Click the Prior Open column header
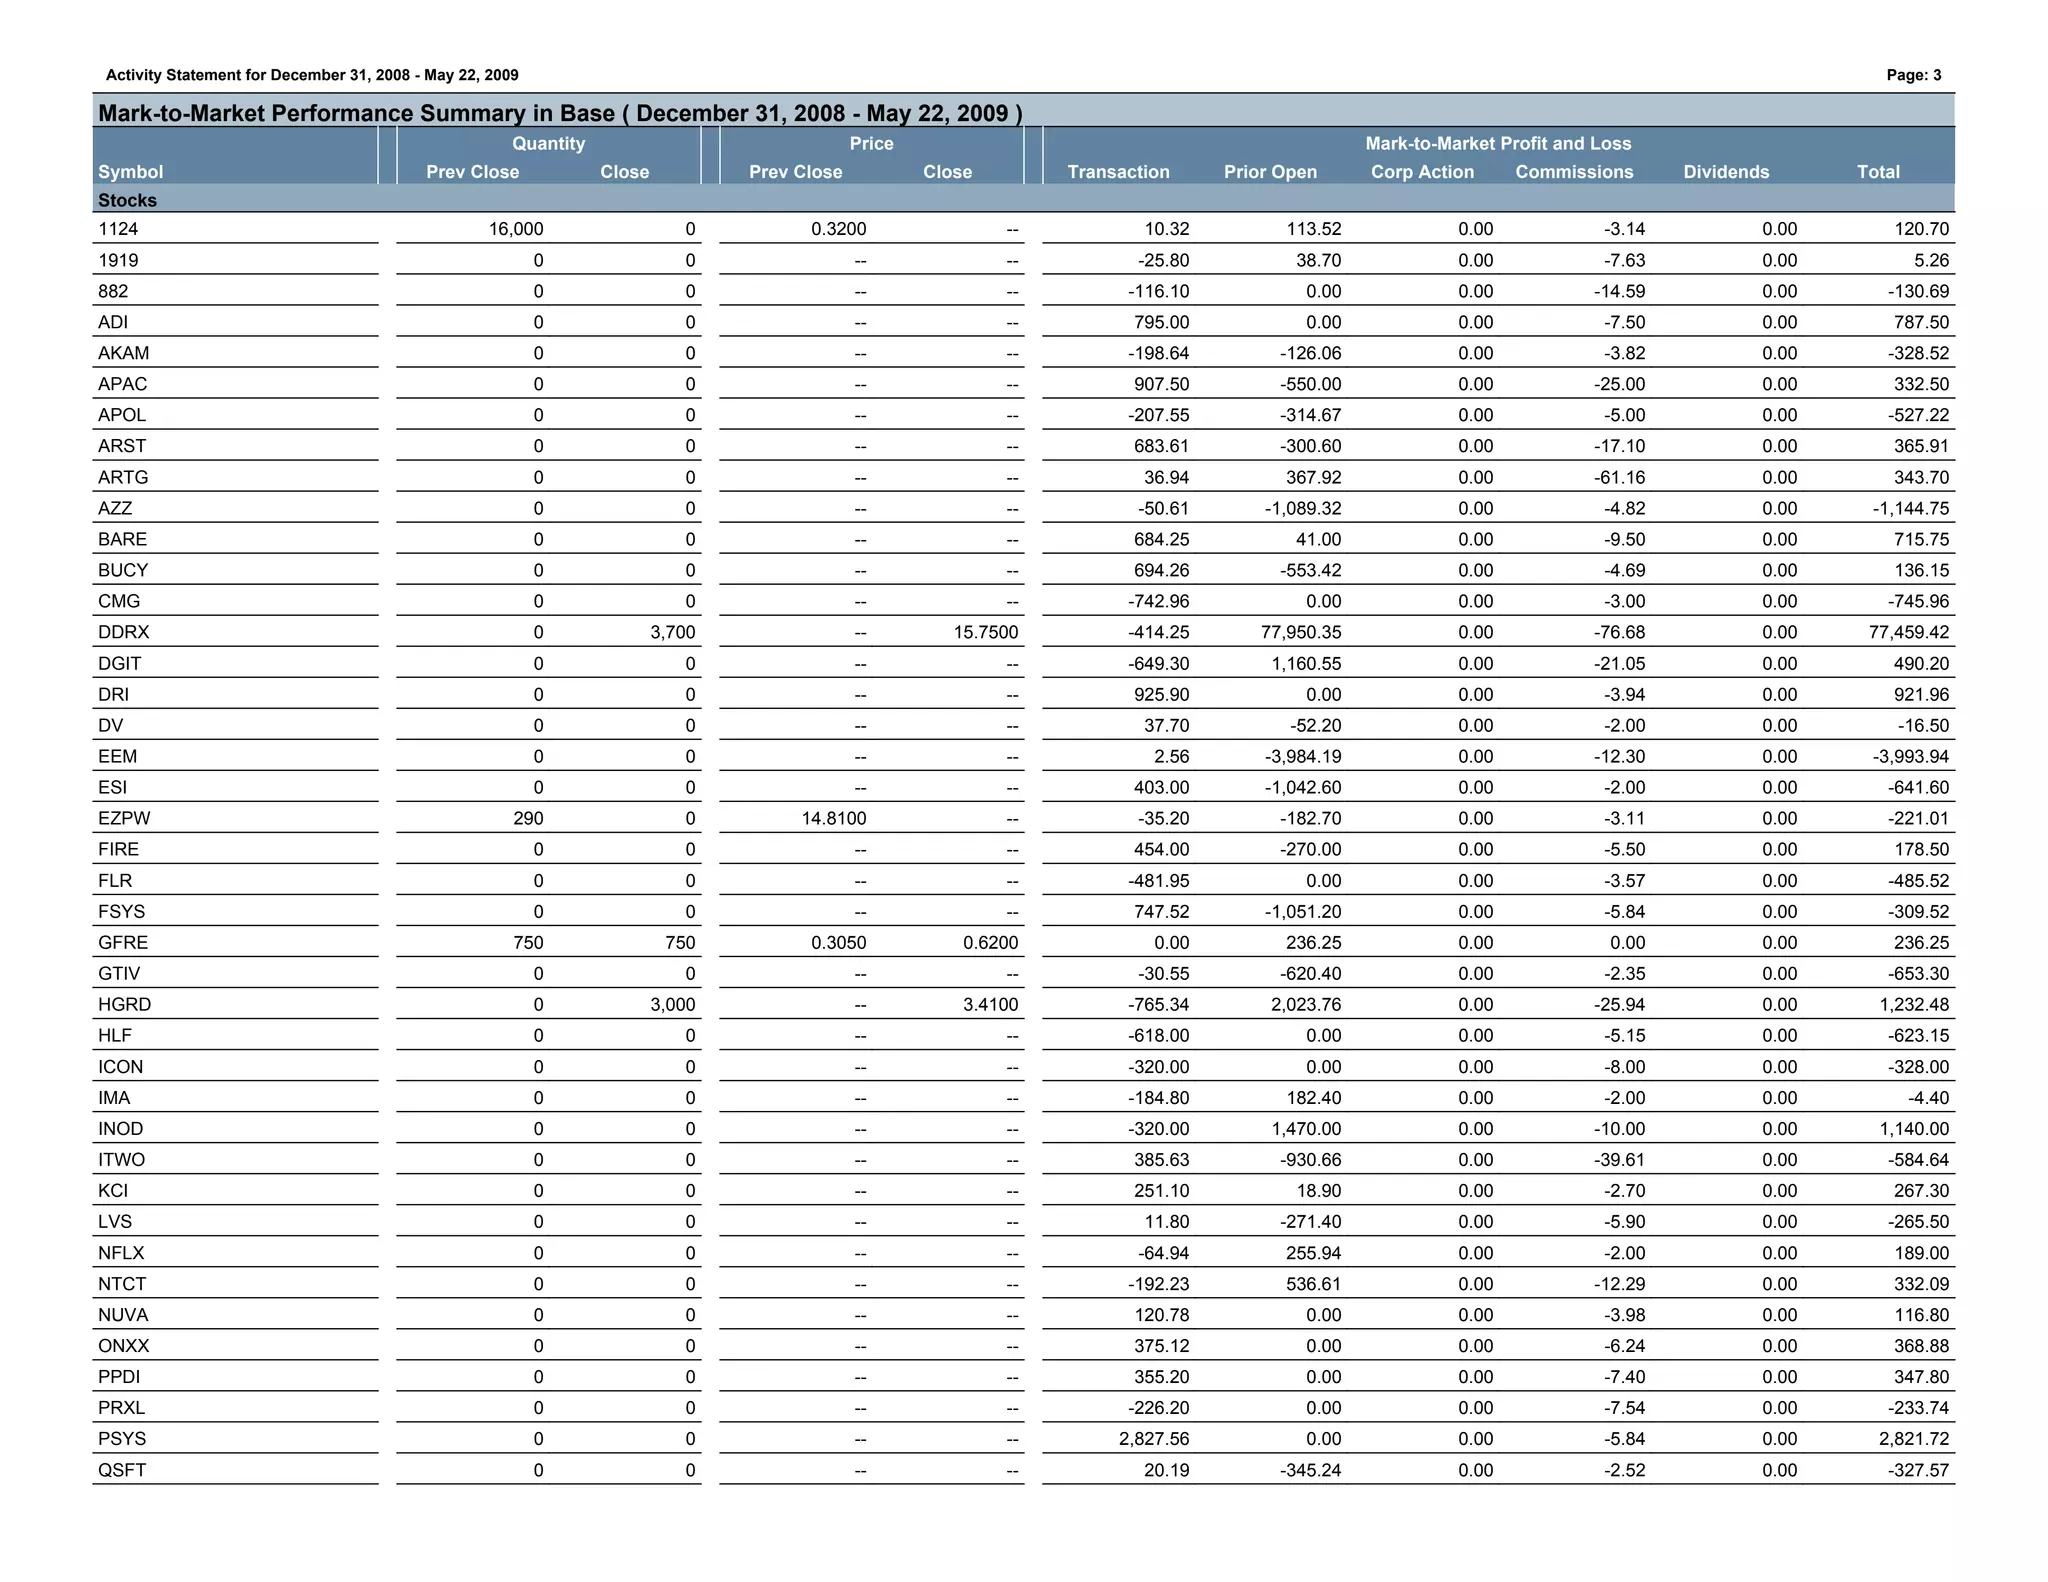The width and height of the screenshot is (2048, 1582). (1270, 172)
